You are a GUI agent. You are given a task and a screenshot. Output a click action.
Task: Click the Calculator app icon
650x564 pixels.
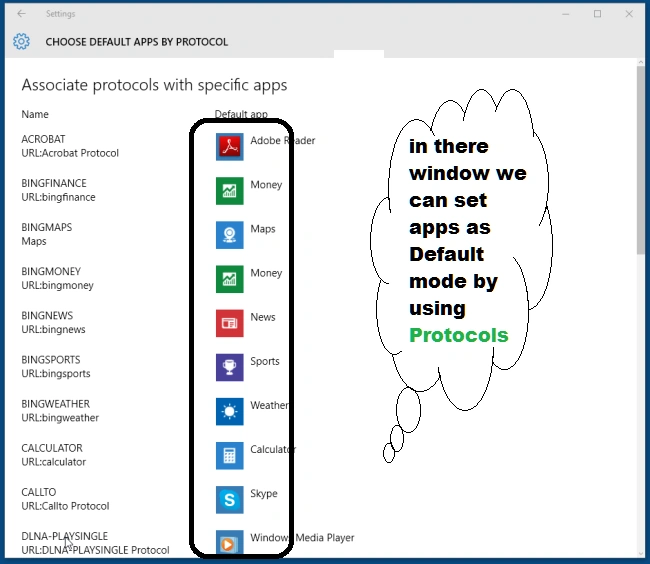(x=230, y=455)
